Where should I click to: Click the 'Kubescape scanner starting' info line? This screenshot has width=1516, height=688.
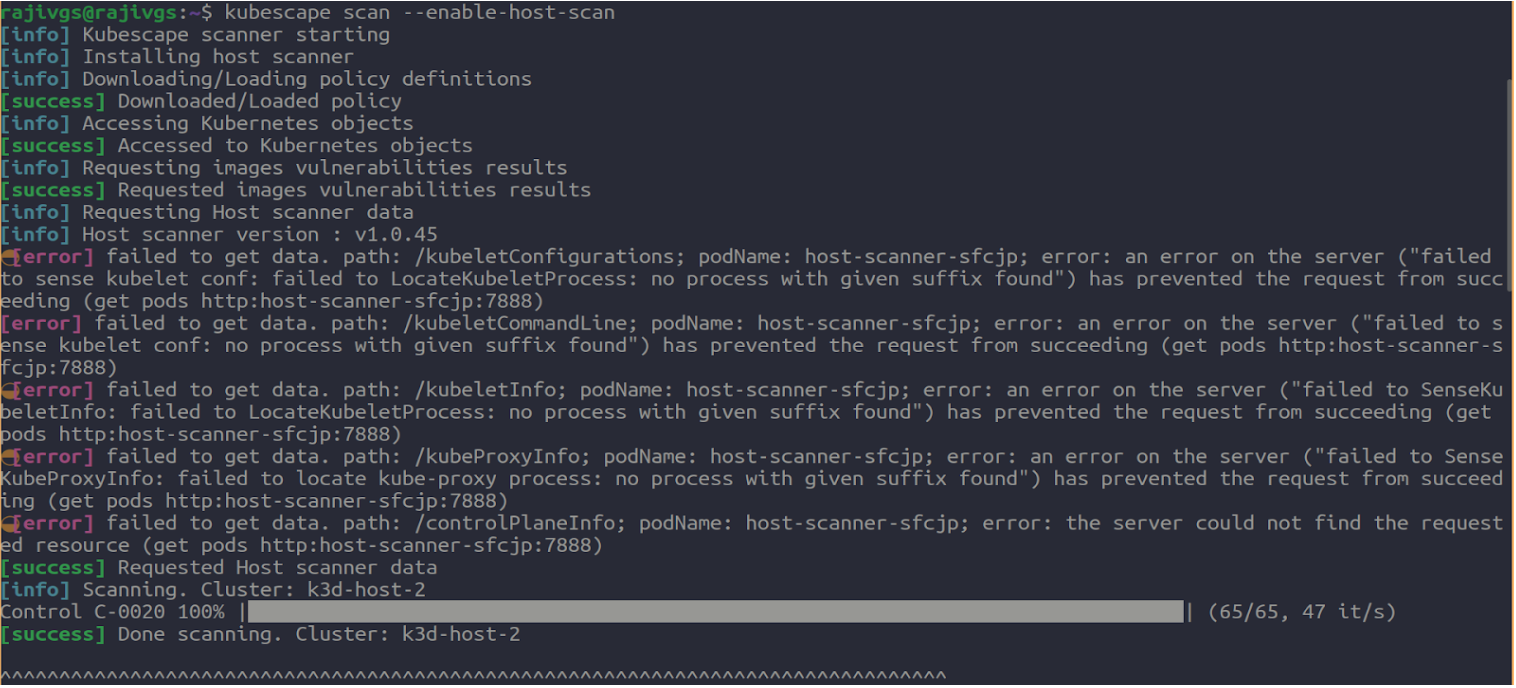(235, 34)
